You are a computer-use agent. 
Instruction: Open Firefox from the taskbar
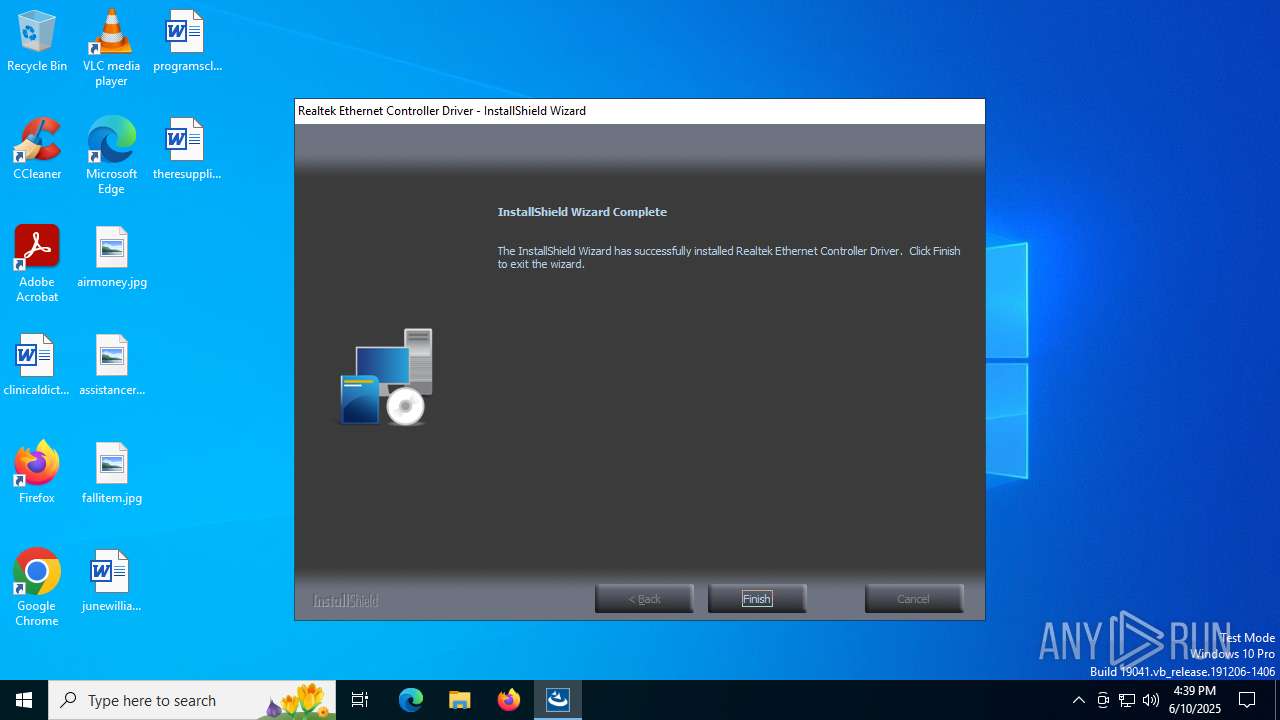pyautogui.click(x=509, y=700)
